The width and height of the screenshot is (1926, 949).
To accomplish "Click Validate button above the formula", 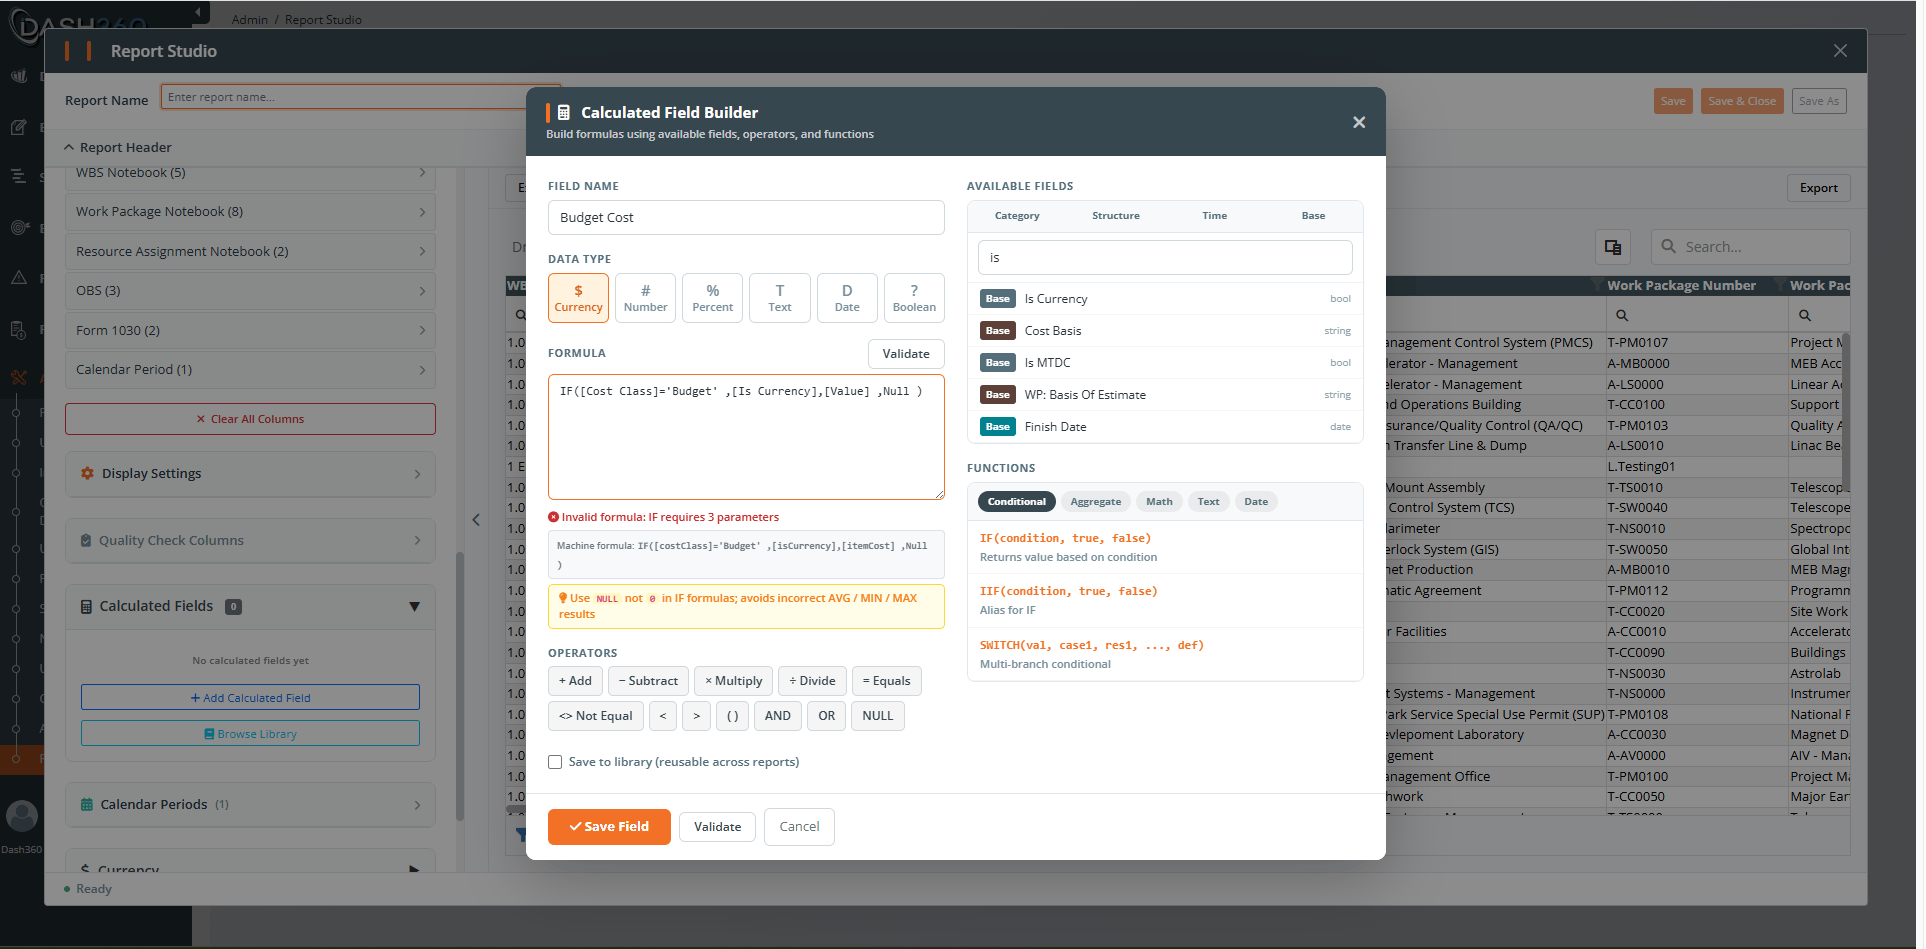I will click(906, 354).
